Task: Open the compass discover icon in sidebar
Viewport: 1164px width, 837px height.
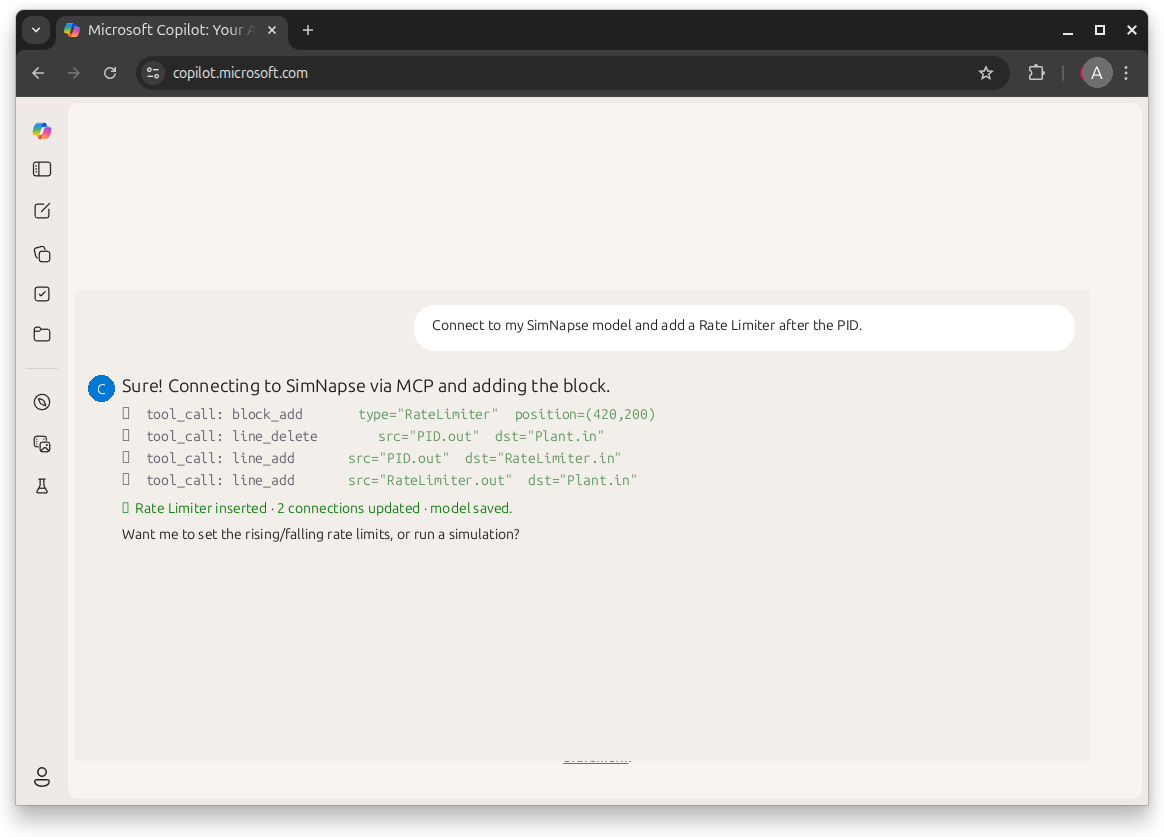Action: point(42,402)
